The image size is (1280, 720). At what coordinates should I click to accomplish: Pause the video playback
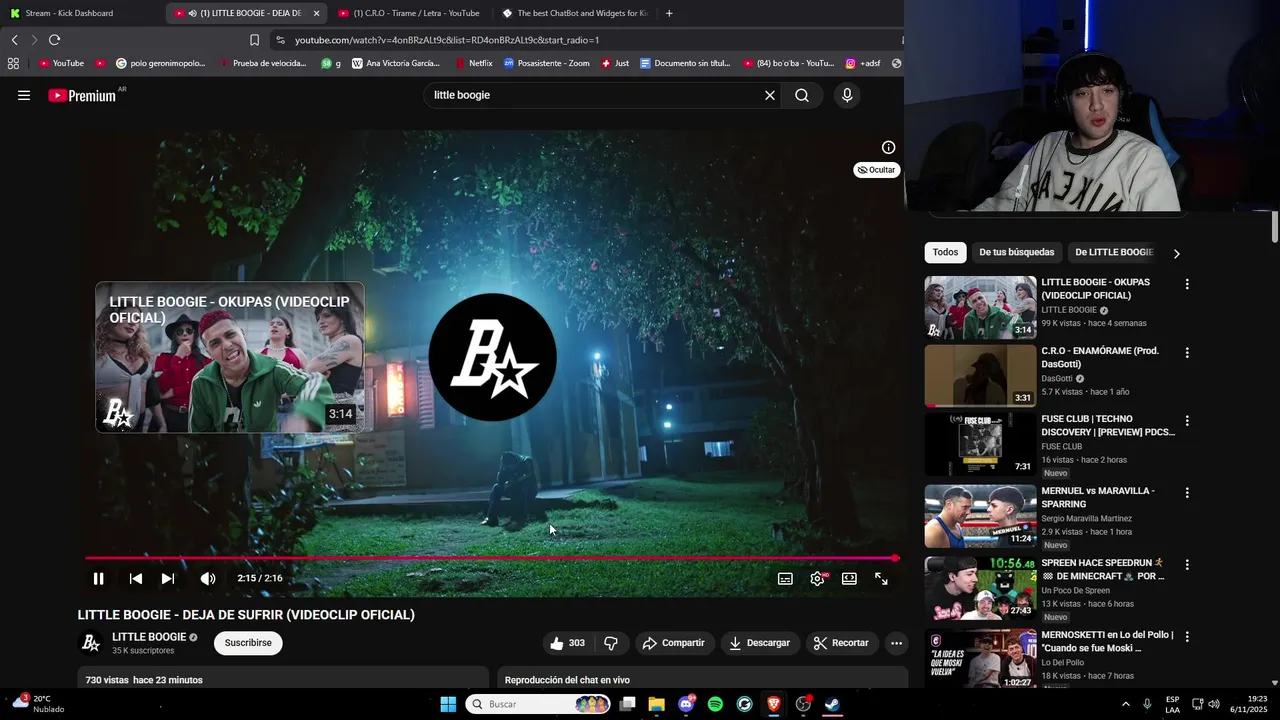tap(98, 578)
